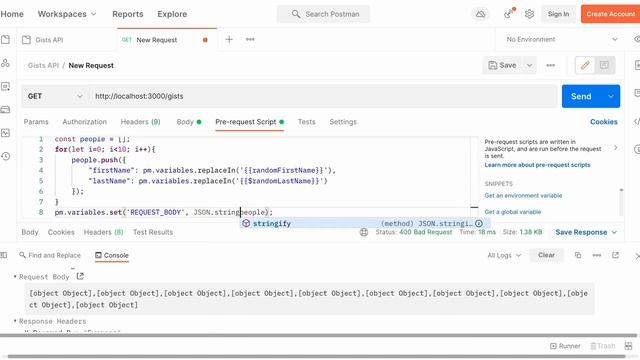Expand the Save Response dropdown
Screen dimensions: 640x360
(x=614, y=232)
